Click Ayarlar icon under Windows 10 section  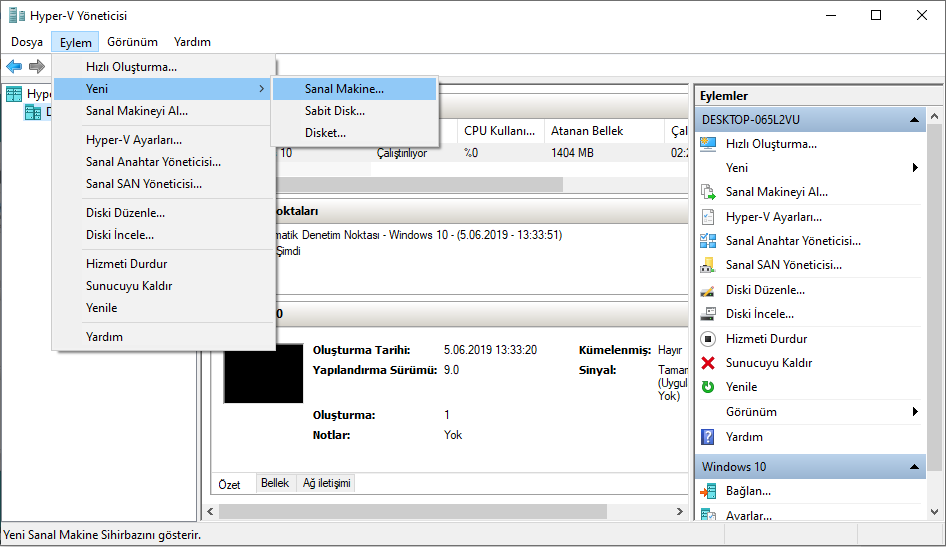708,516
